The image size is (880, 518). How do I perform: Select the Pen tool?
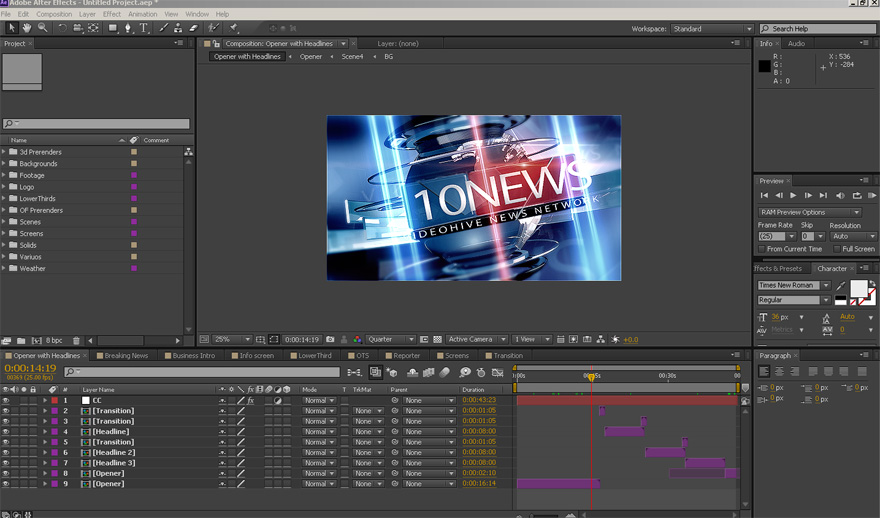(128, 27)
